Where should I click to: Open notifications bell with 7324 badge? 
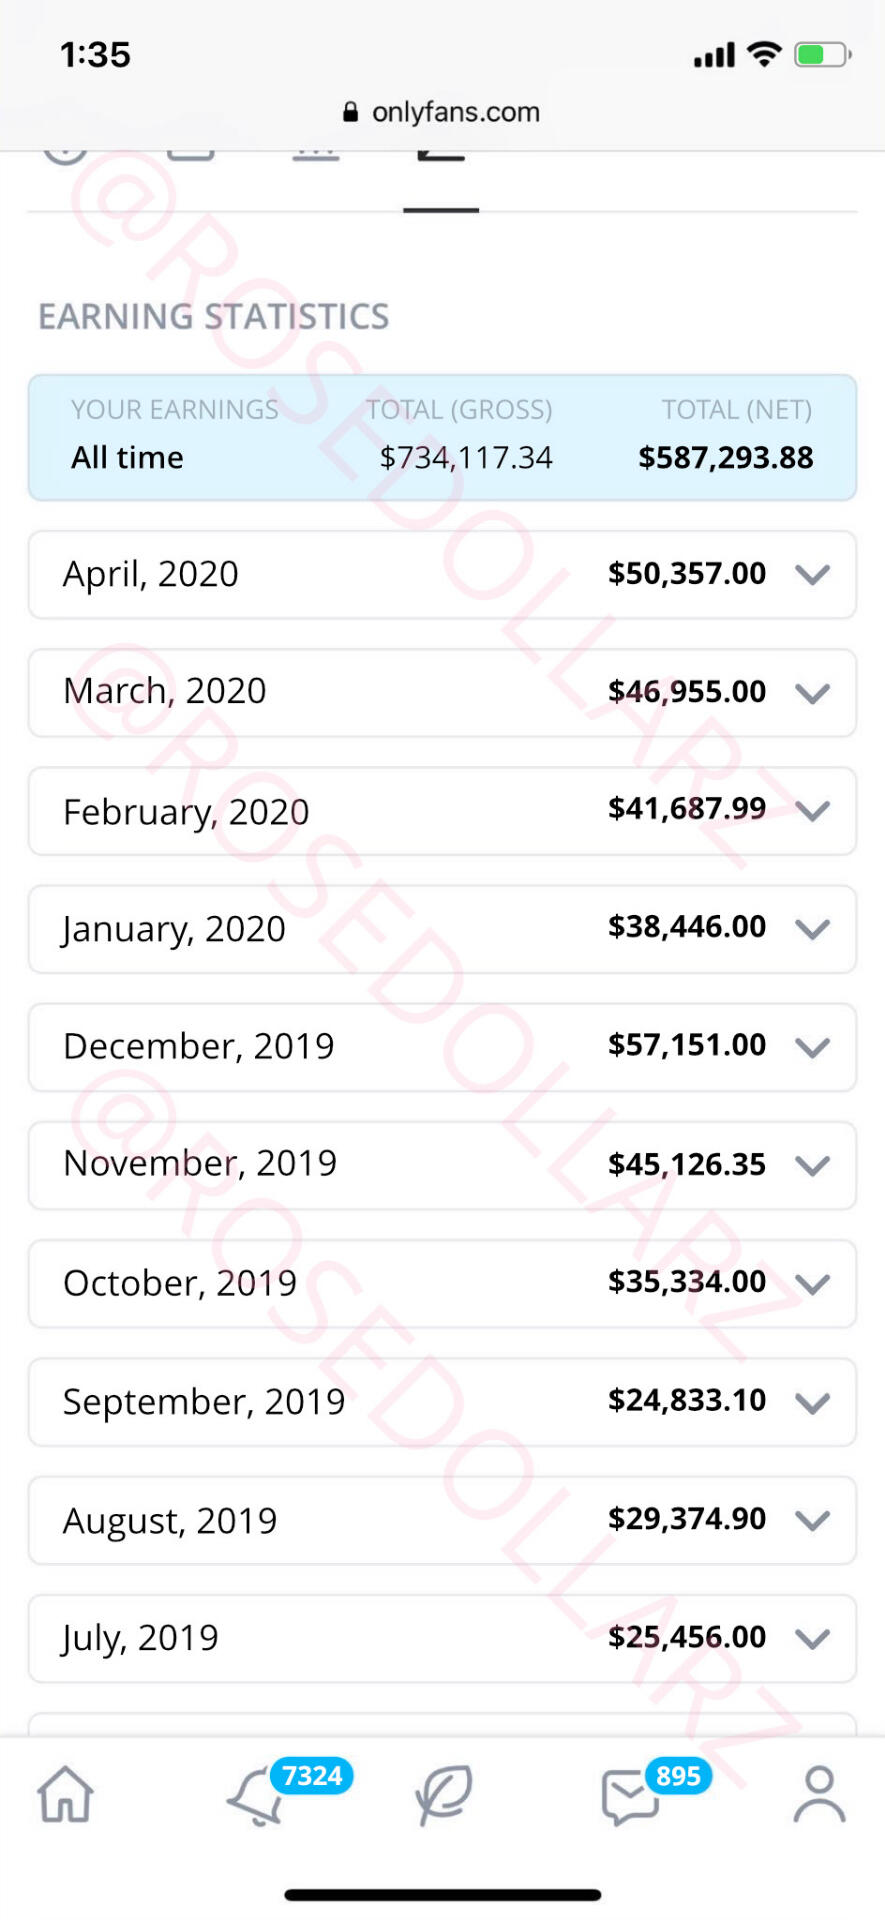[257, 1797]
